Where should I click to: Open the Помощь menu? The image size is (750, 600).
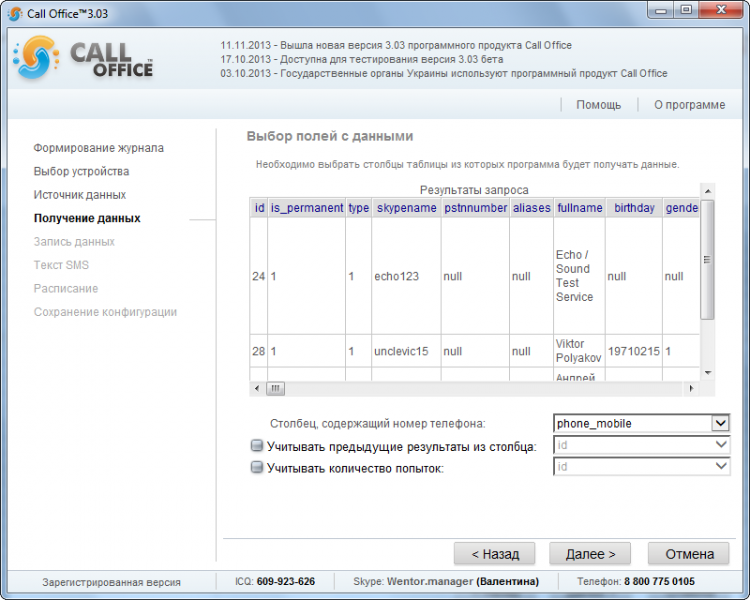point(598,105)
